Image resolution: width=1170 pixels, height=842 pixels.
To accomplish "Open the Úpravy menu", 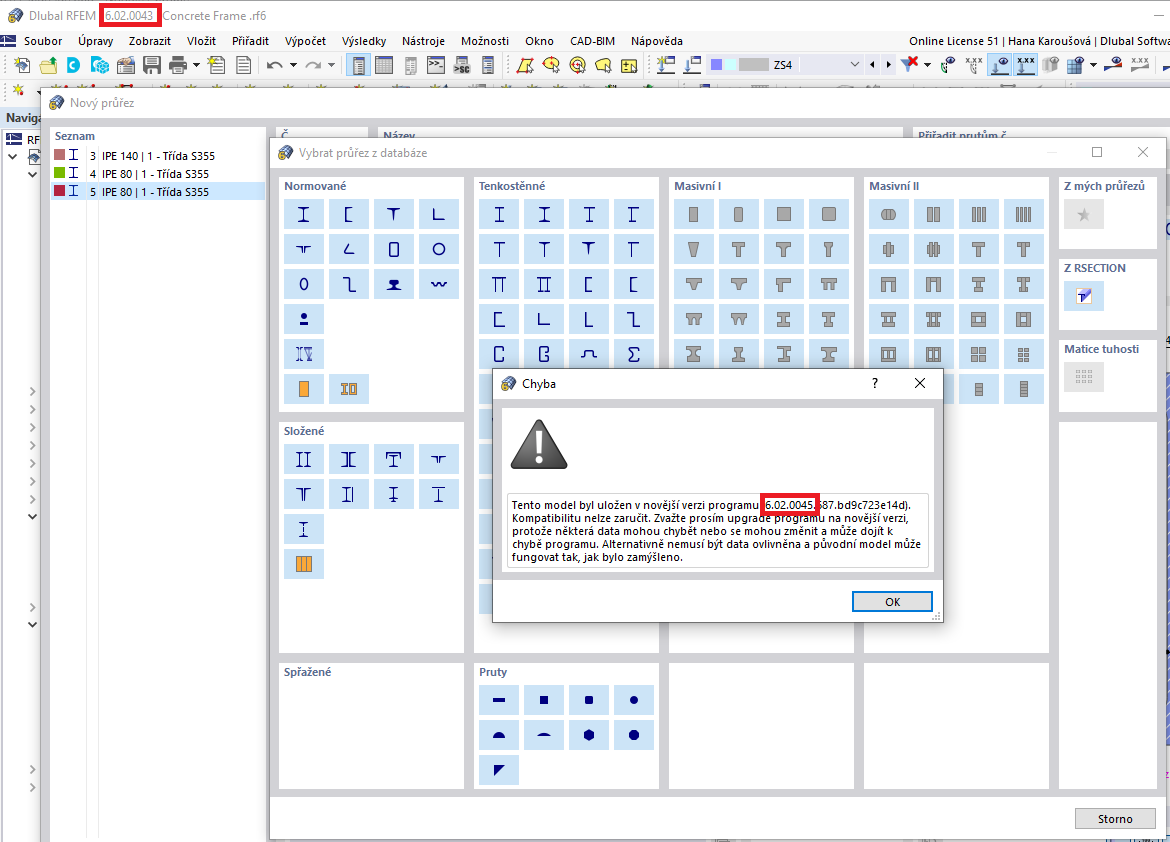I will 96,41.
